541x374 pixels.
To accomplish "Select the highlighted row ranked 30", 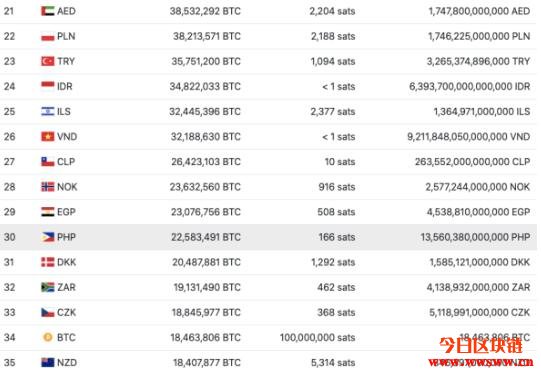I will coord(268,237).
